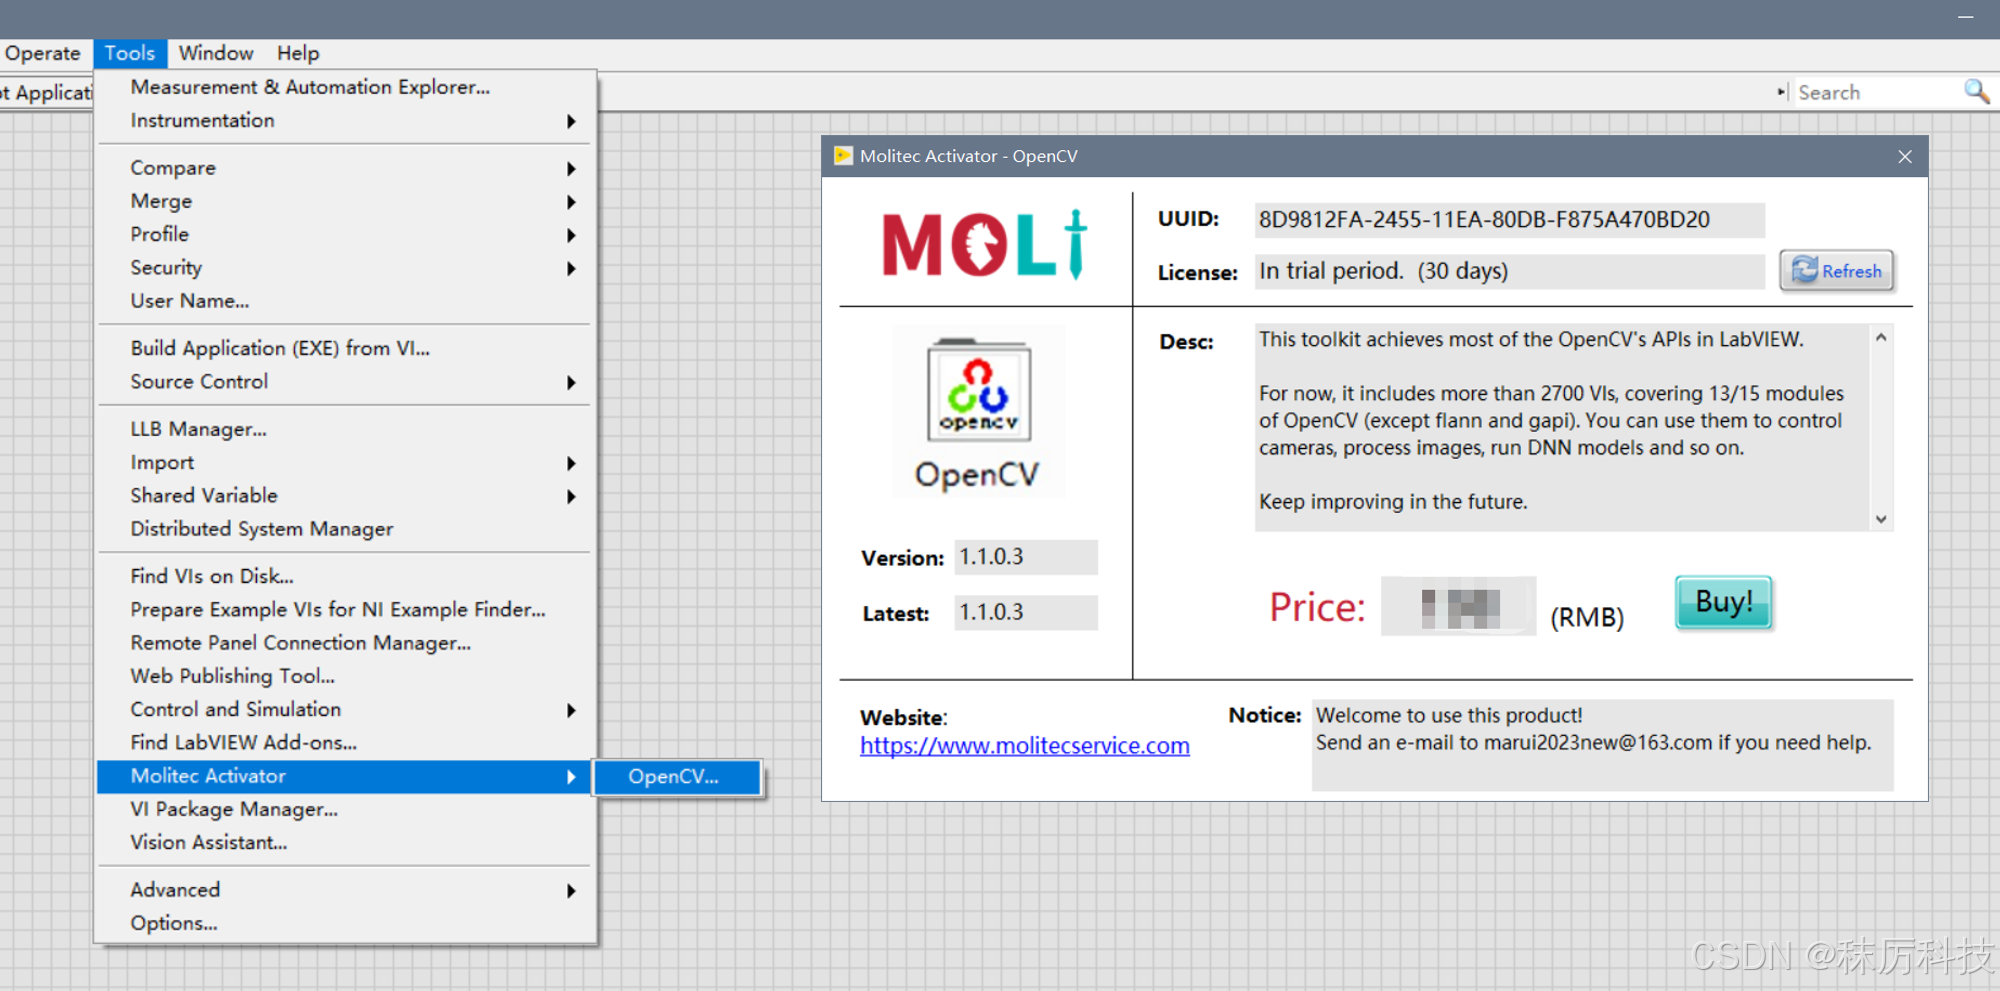Refresh the license status
This screenshot has height=991, width=2000.
(x=1836, y=271)
